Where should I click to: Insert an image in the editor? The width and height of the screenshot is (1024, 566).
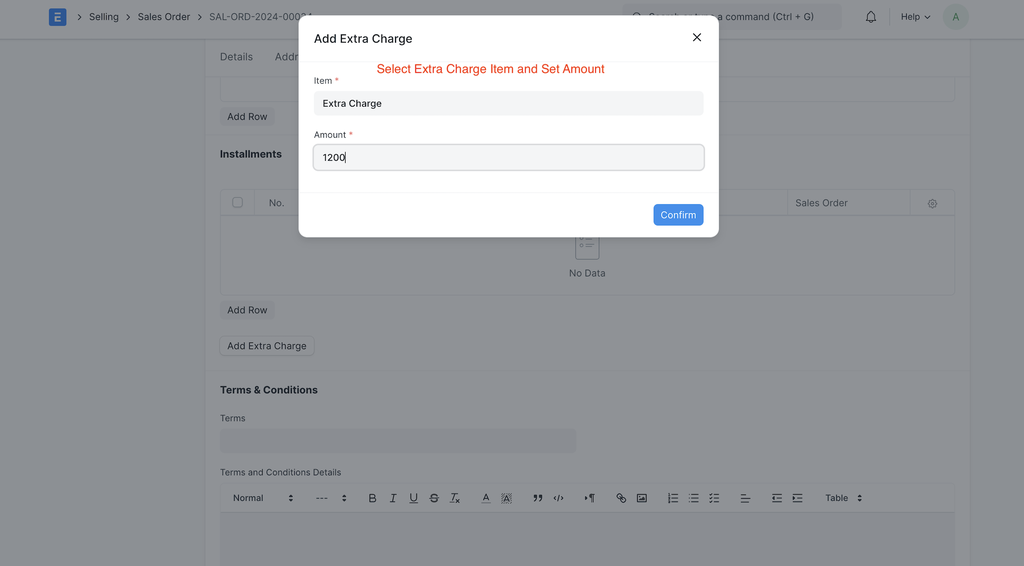tap(642, 498)
